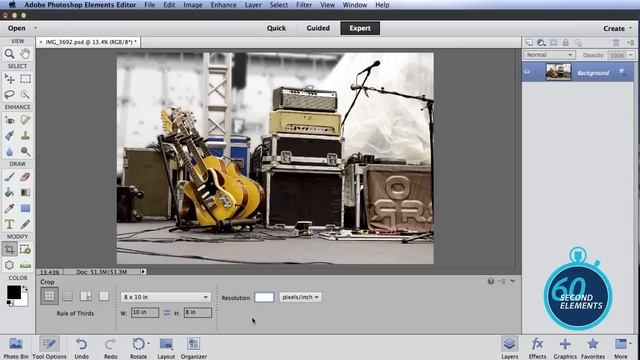Show the Effects panel
640x360 pixels.
click(538, 348)
